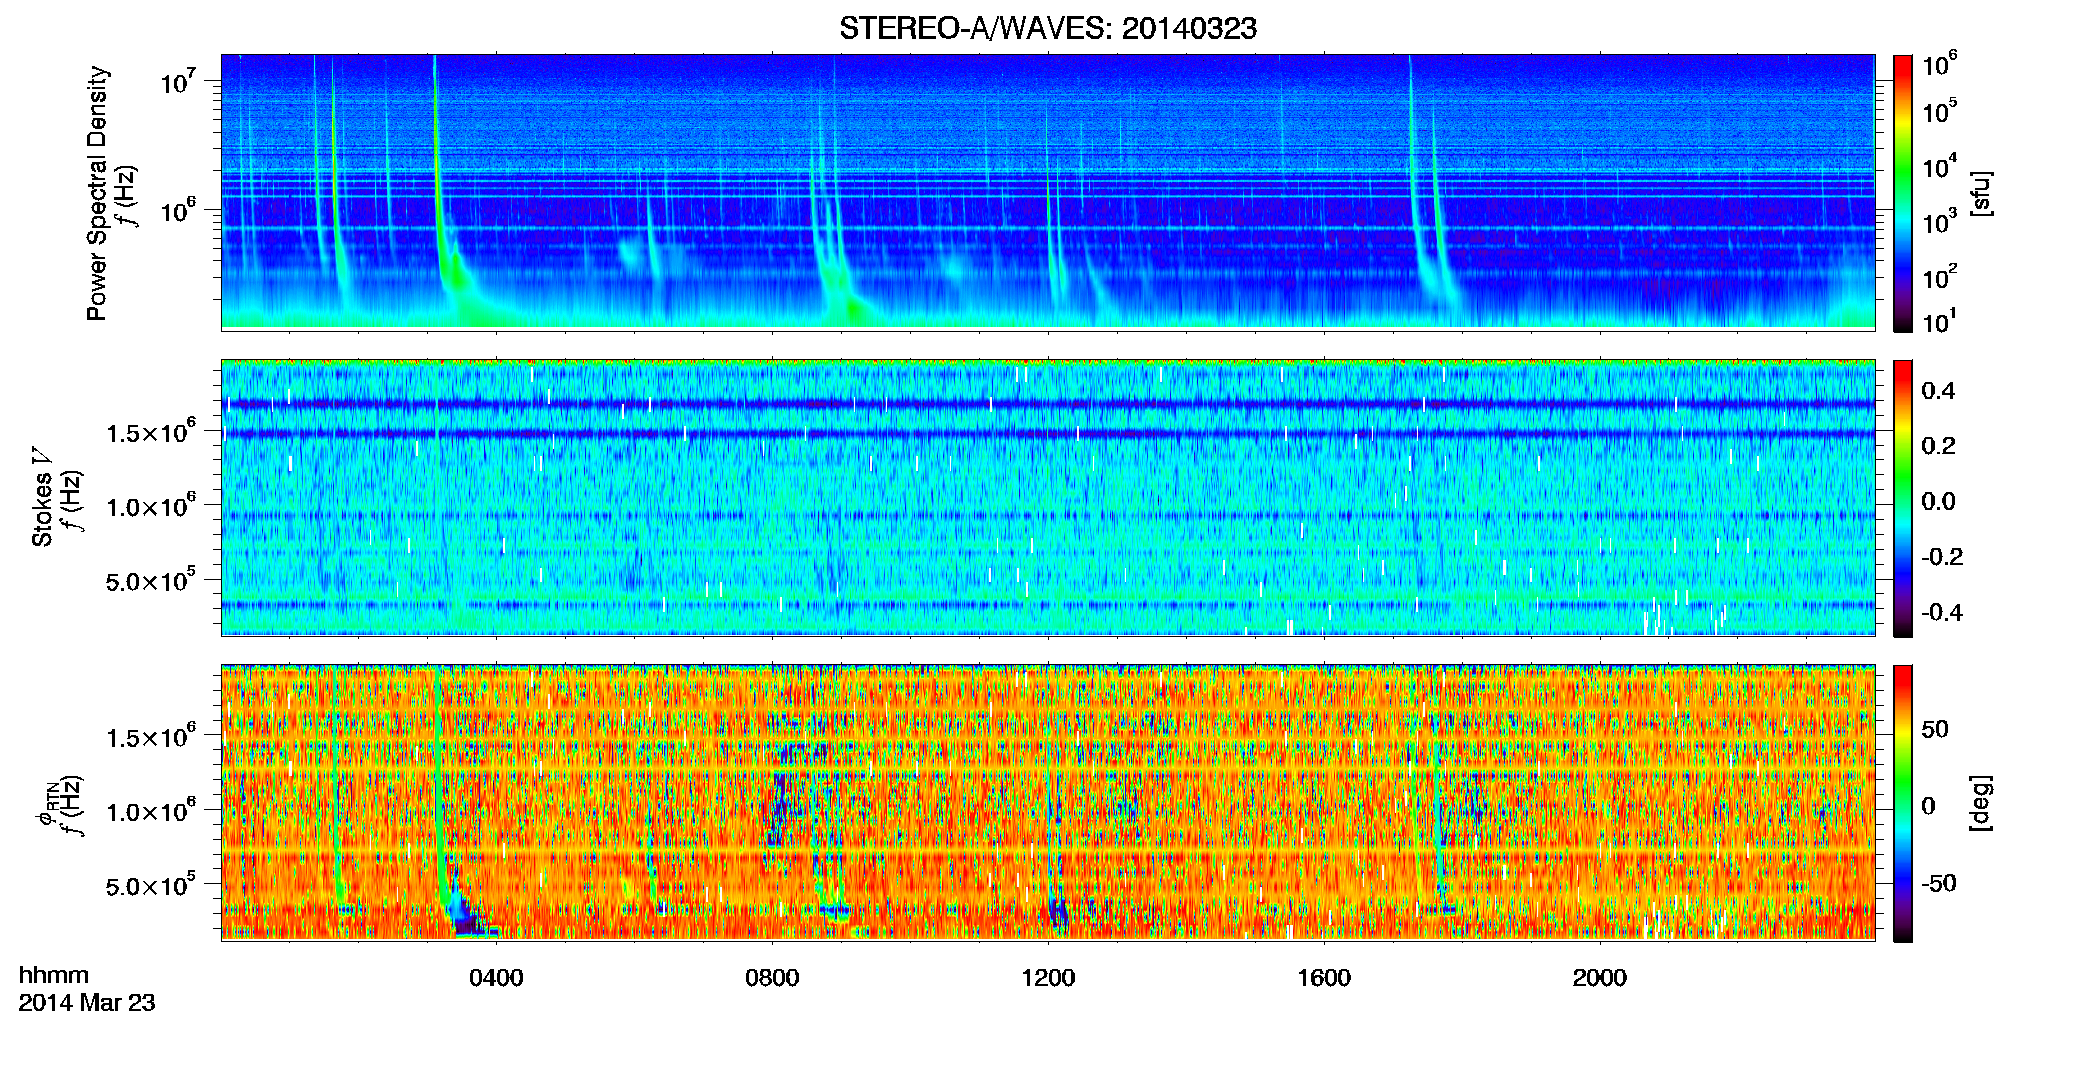This screenshot has height=1080, width=2096.
Task: Click the 10^3 label on sfu color bar
Action: point(1940,222)
